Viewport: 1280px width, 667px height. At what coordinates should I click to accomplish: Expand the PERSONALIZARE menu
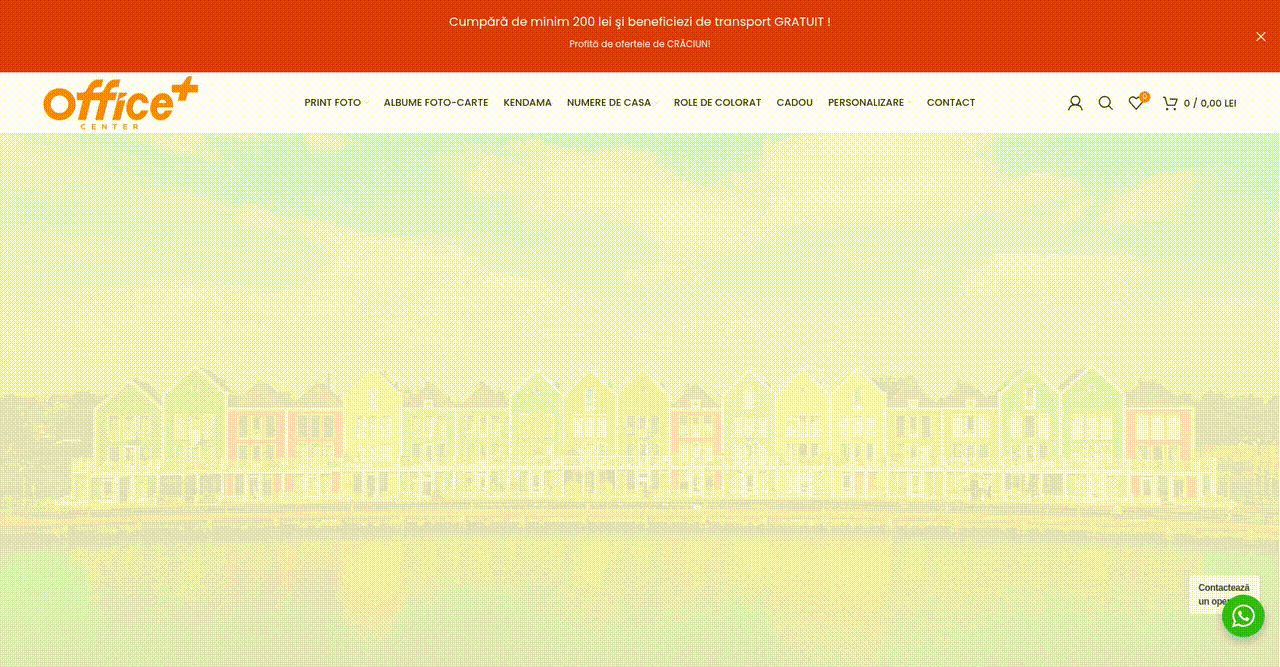[x=870, y=103]
